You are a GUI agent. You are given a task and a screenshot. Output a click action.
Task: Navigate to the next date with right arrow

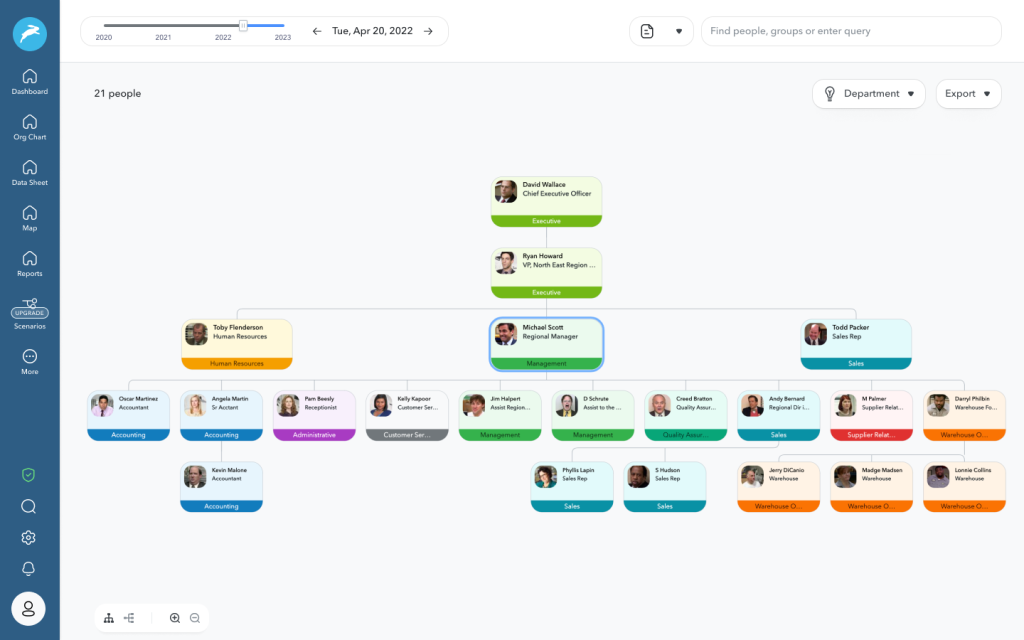[429, 31]
